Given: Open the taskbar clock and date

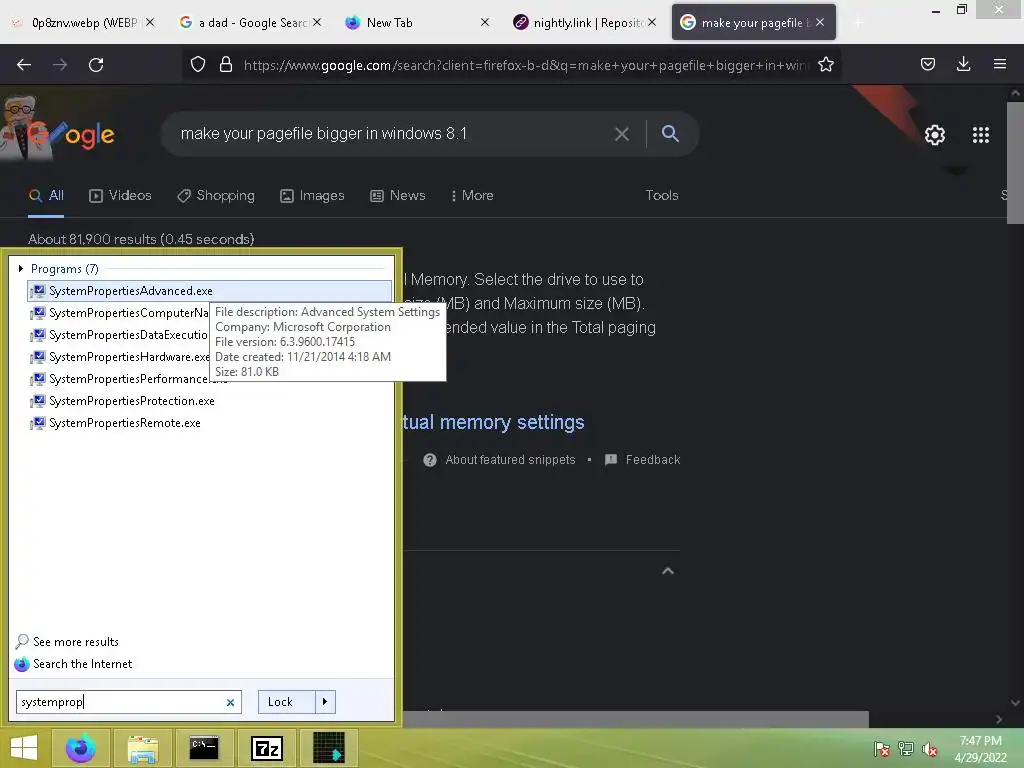Looking at the screenshot, I should pos(980,748).
